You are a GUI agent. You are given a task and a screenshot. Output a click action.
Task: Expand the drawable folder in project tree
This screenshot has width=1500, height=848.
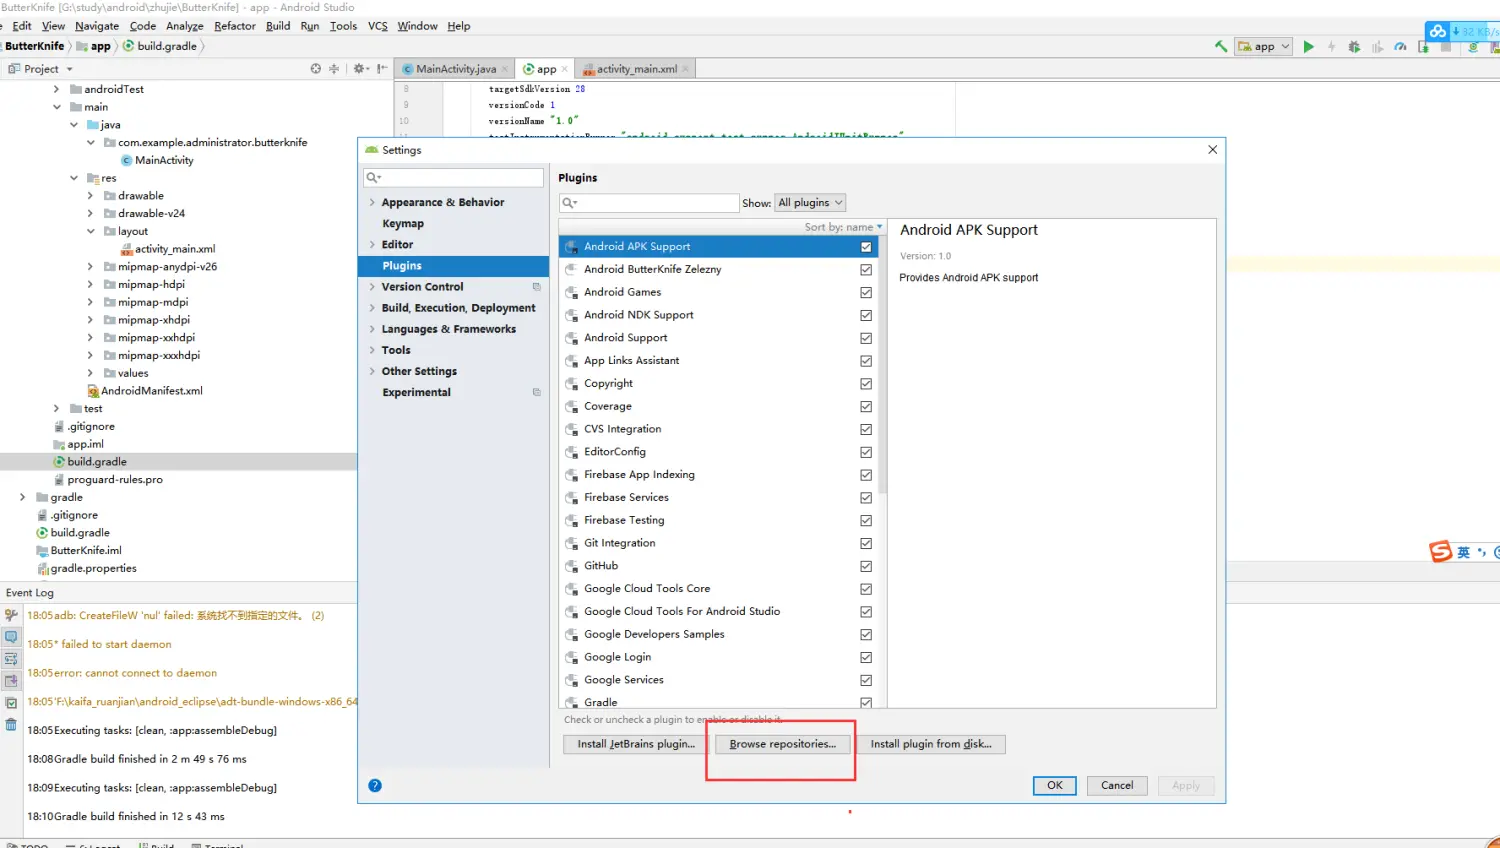point(90,196)
